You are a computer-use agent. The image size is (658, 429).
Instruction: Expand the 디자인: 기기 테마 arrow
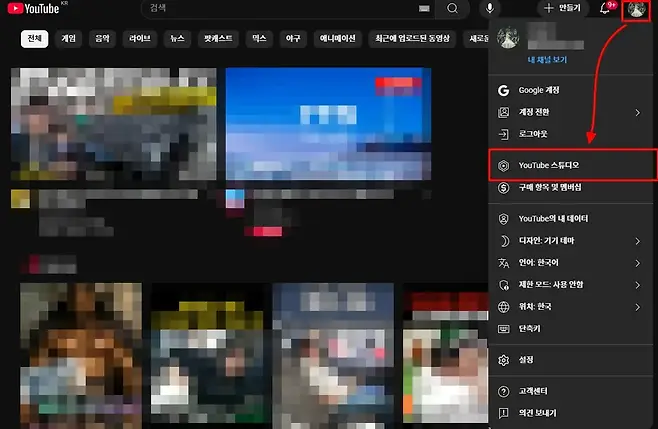(x=637, y=241)
